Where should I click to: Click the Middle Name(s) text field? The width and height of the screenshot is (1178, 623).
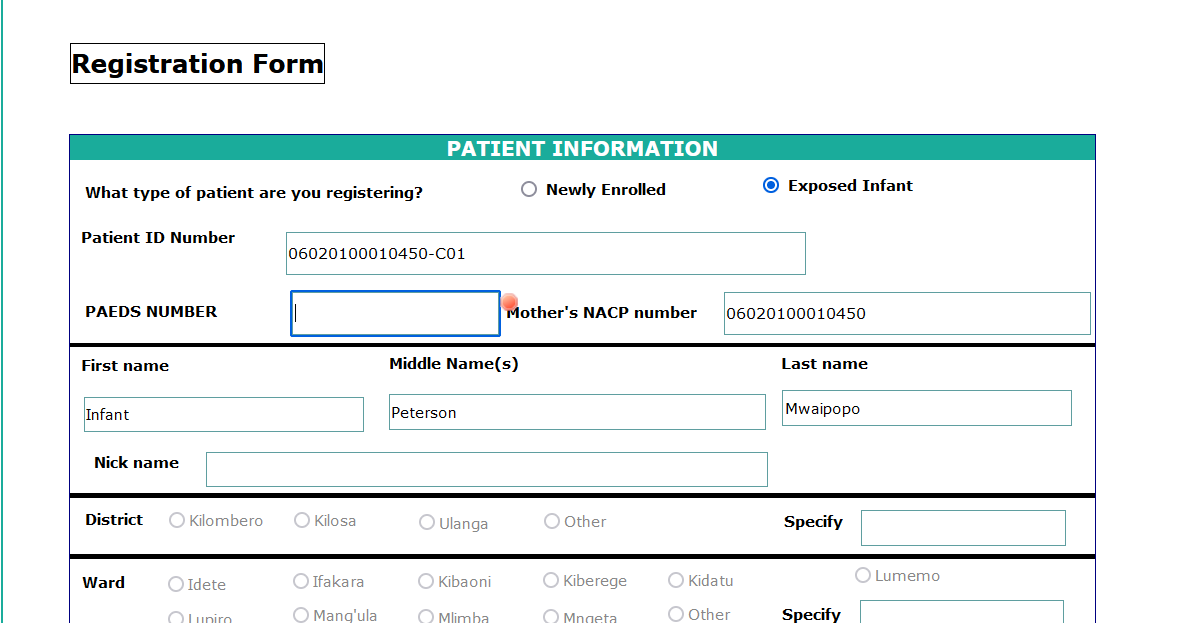click(576, 412)
